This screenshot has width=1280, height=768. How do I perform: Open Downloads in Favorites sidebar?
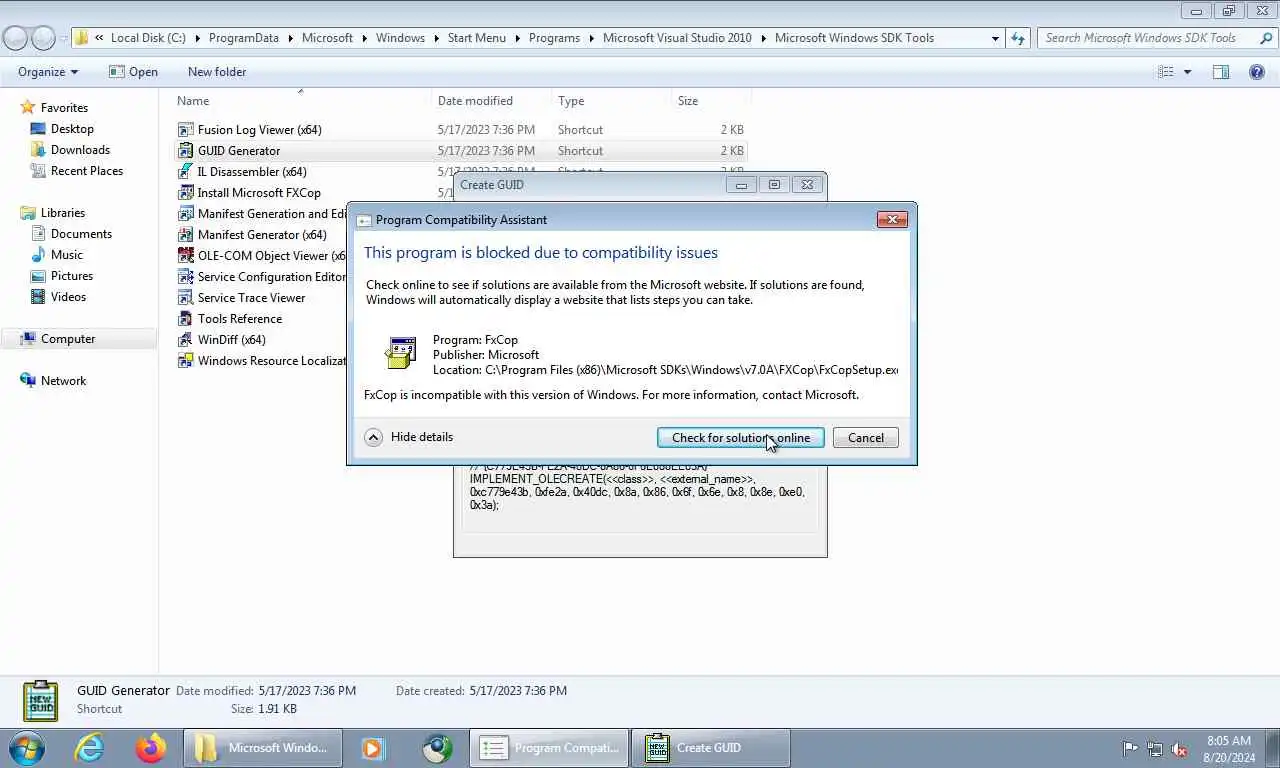tap(80, 150)
